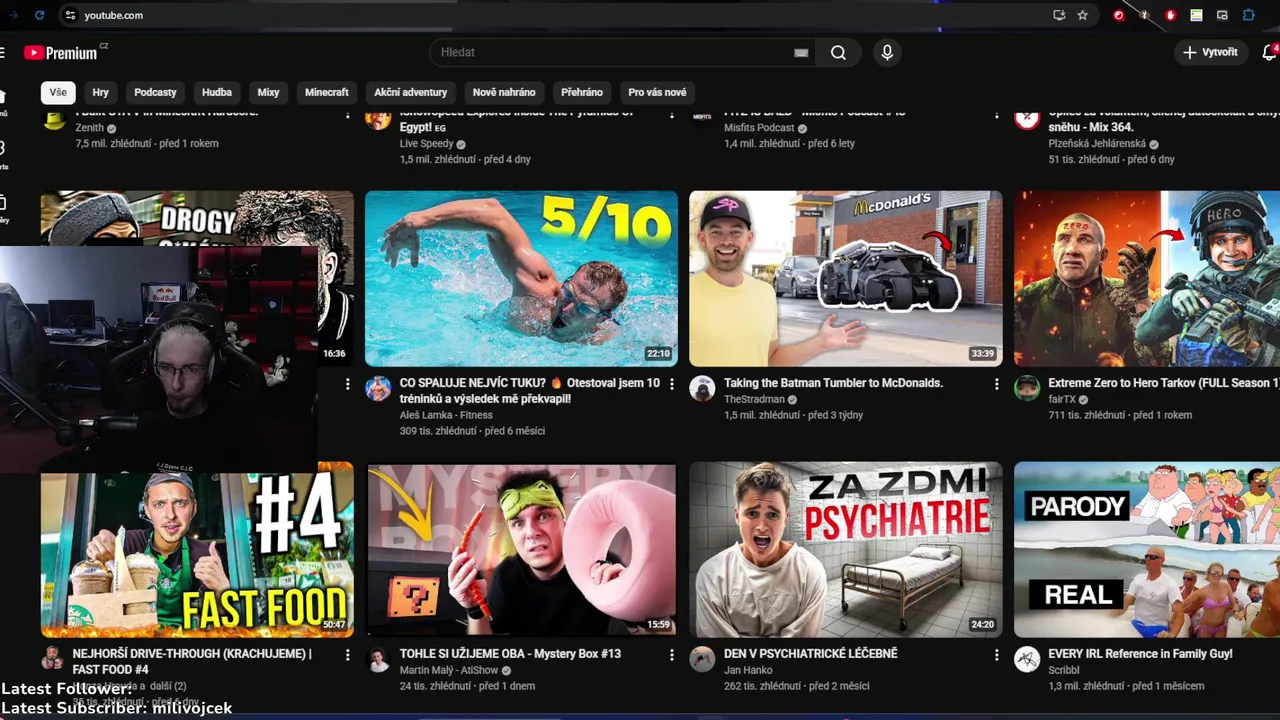Select the Nově nahráno filter chip
The width and height of the screenshot is (1280, 720).
point(504,92)
